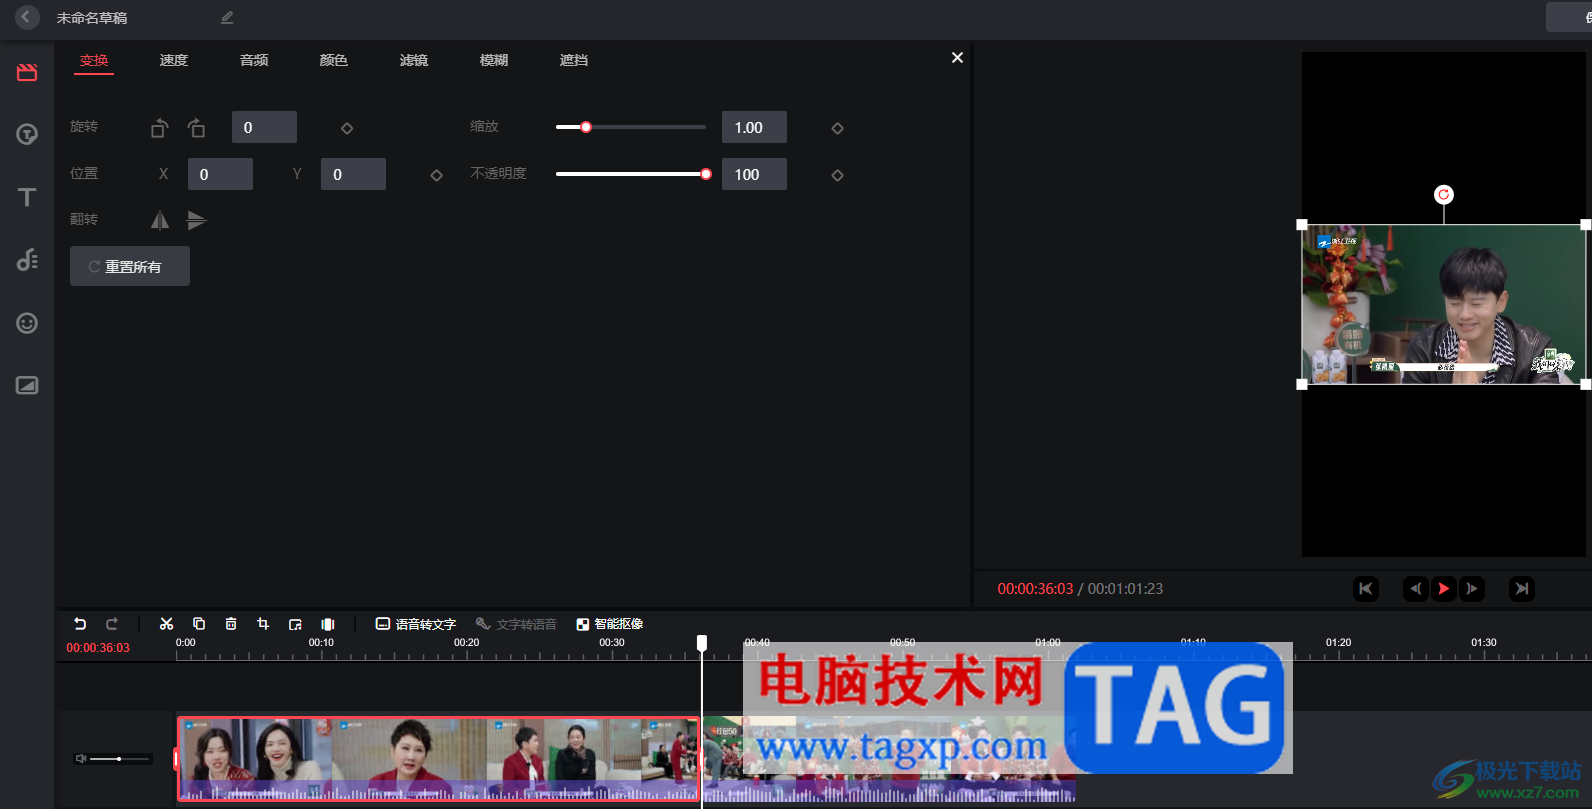Click the 不透明度 opacity slider handle
This screenshot has width=1592, height=809.
click(x=706, y=174)
